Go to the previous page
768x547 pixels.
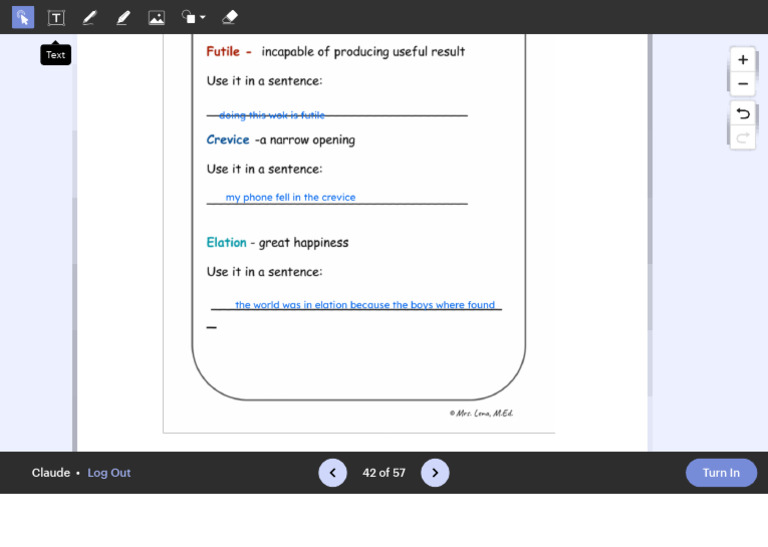[333, 473]
